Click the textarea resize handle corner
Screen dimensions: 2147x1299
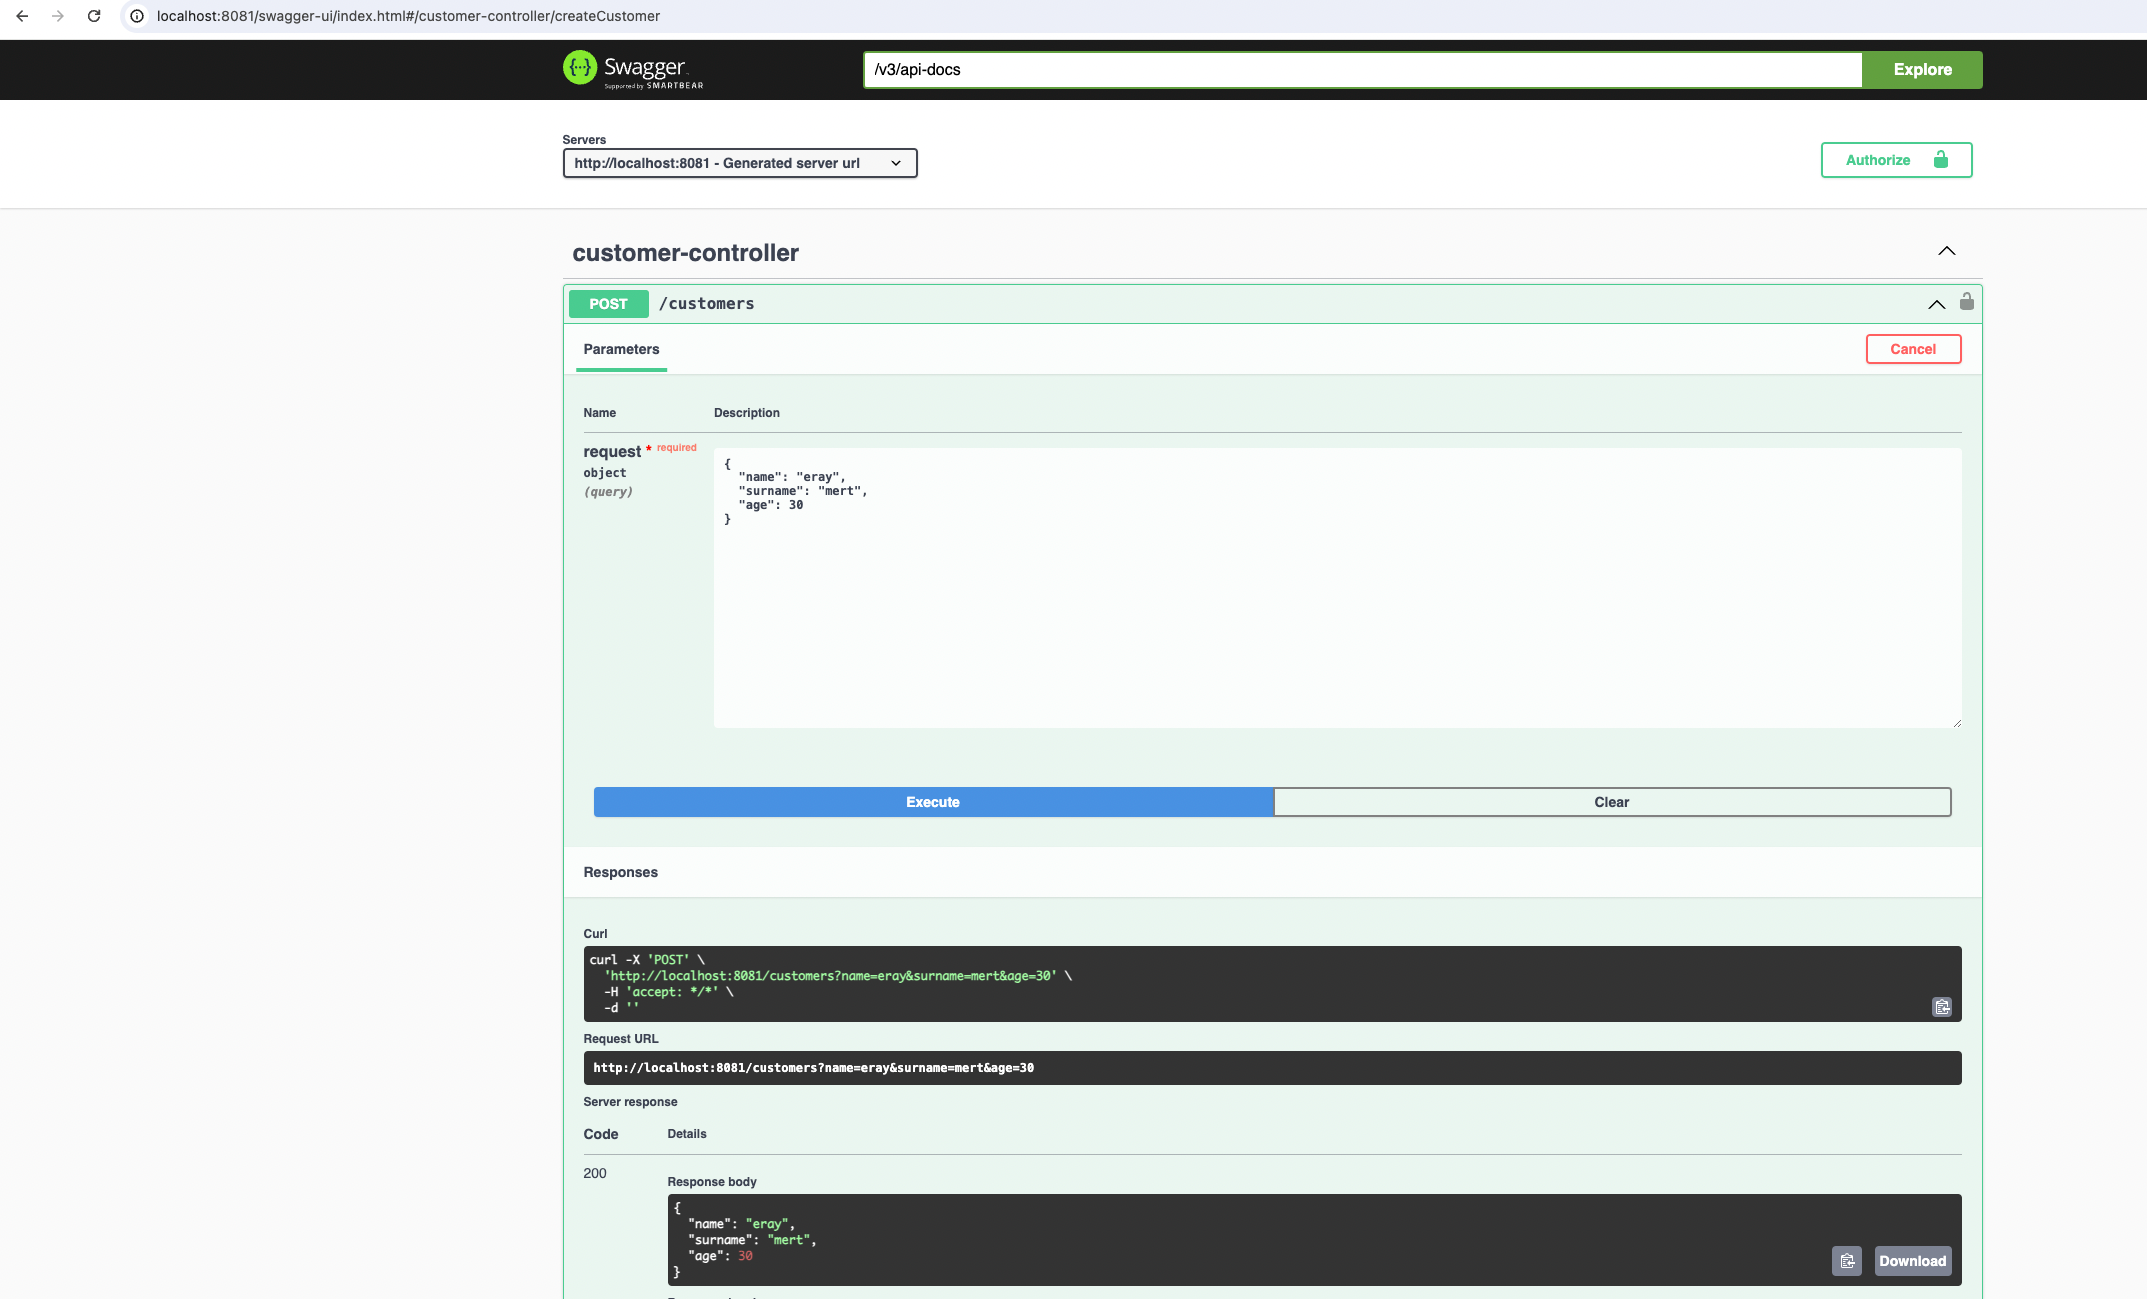tap(1956, 722)
